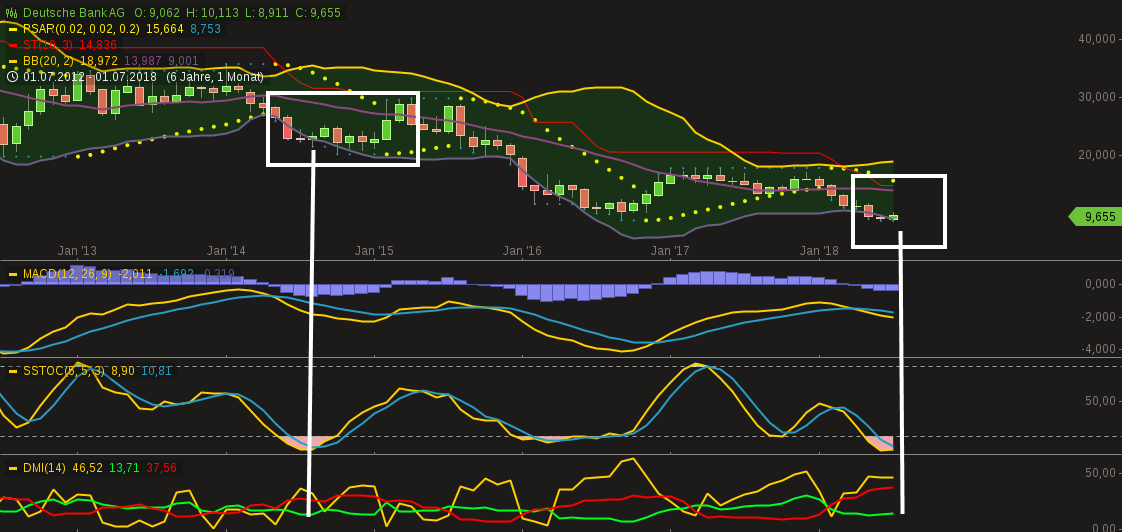This screenshot has width=1122, height=532.
Task: Click the yellow PSAR legend marker
Action: [x=12, y=29]
